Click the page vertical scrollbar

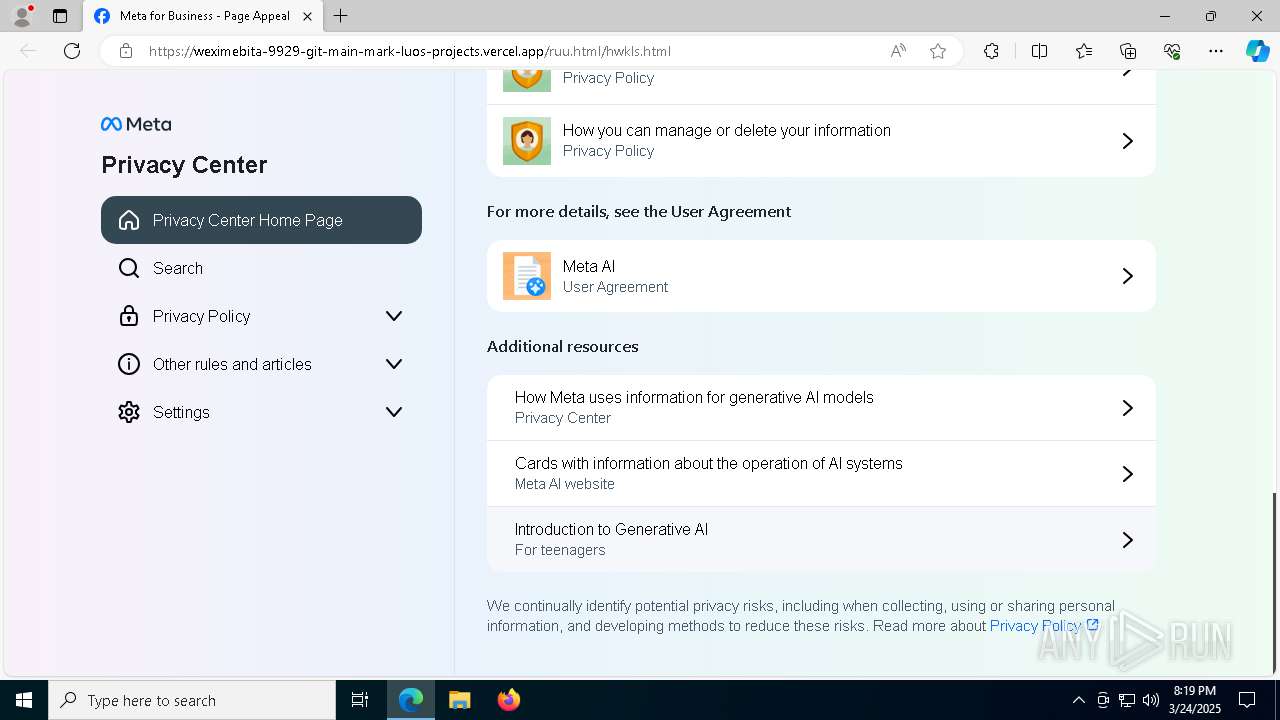[1274, 583]
